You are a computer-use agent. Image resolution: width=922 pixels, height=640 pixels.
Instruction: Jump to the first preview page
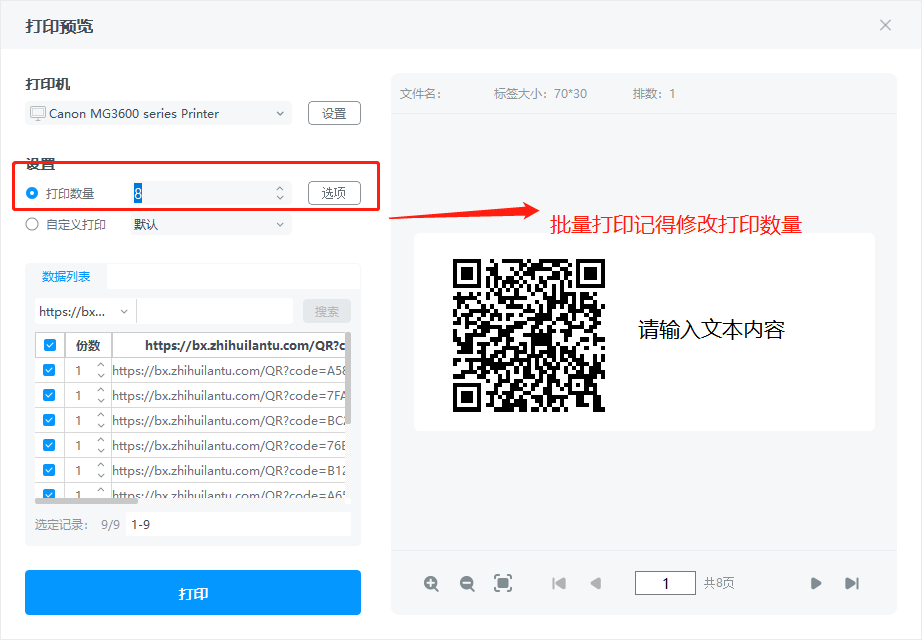coord(559,583)
